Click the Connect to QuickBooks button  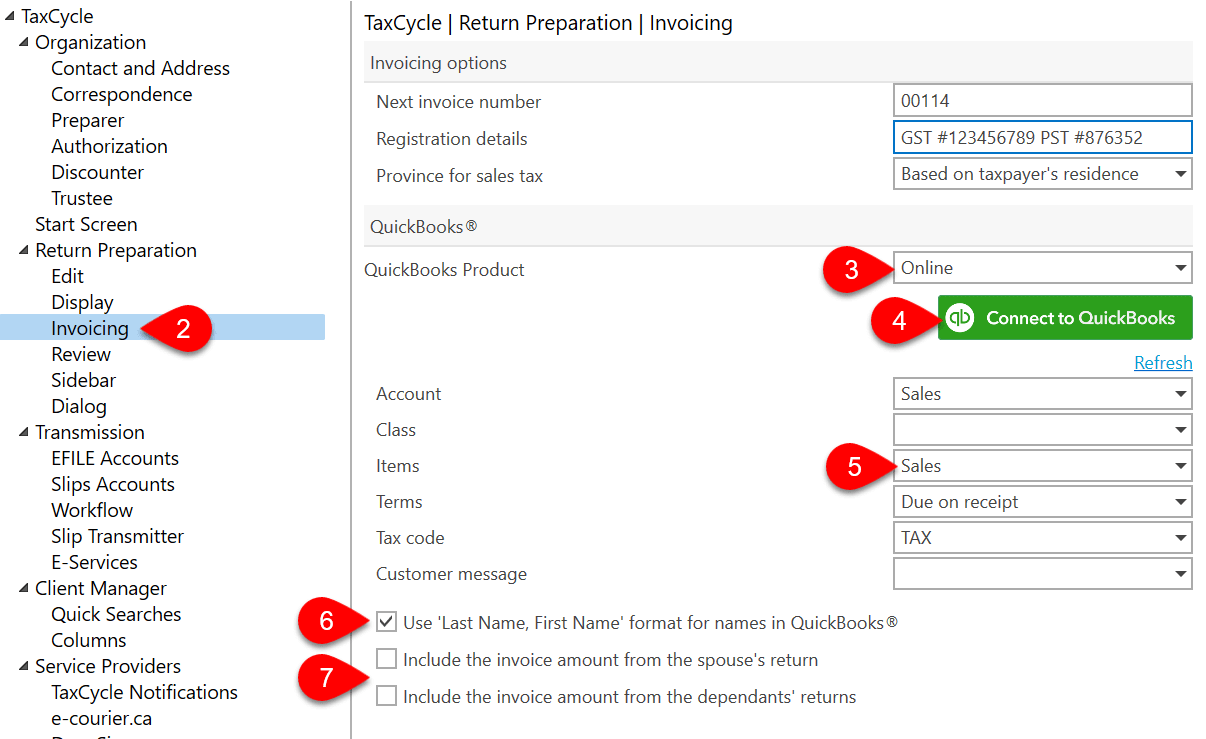1065,318
